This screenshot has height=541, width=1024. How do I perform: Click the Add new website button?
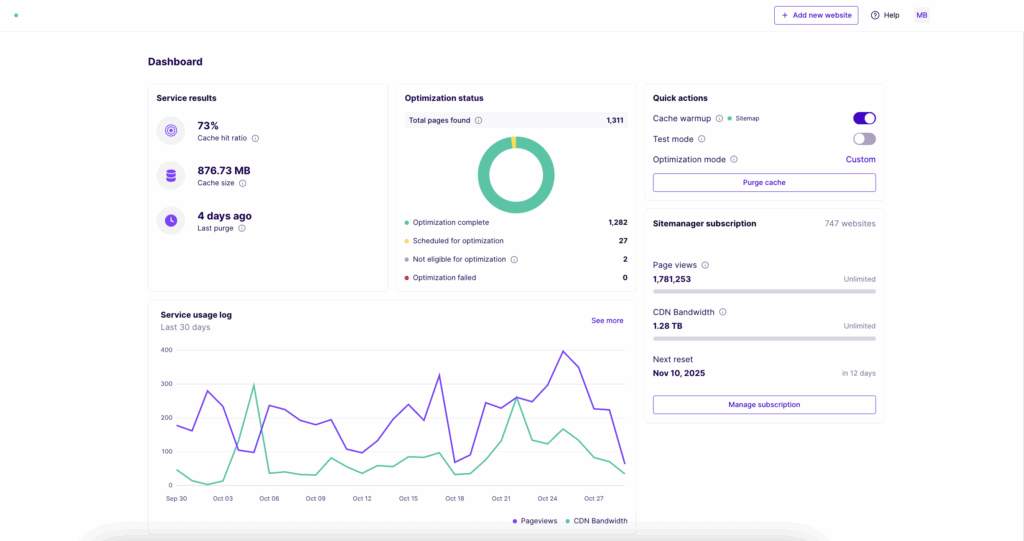tap(816, 15)
